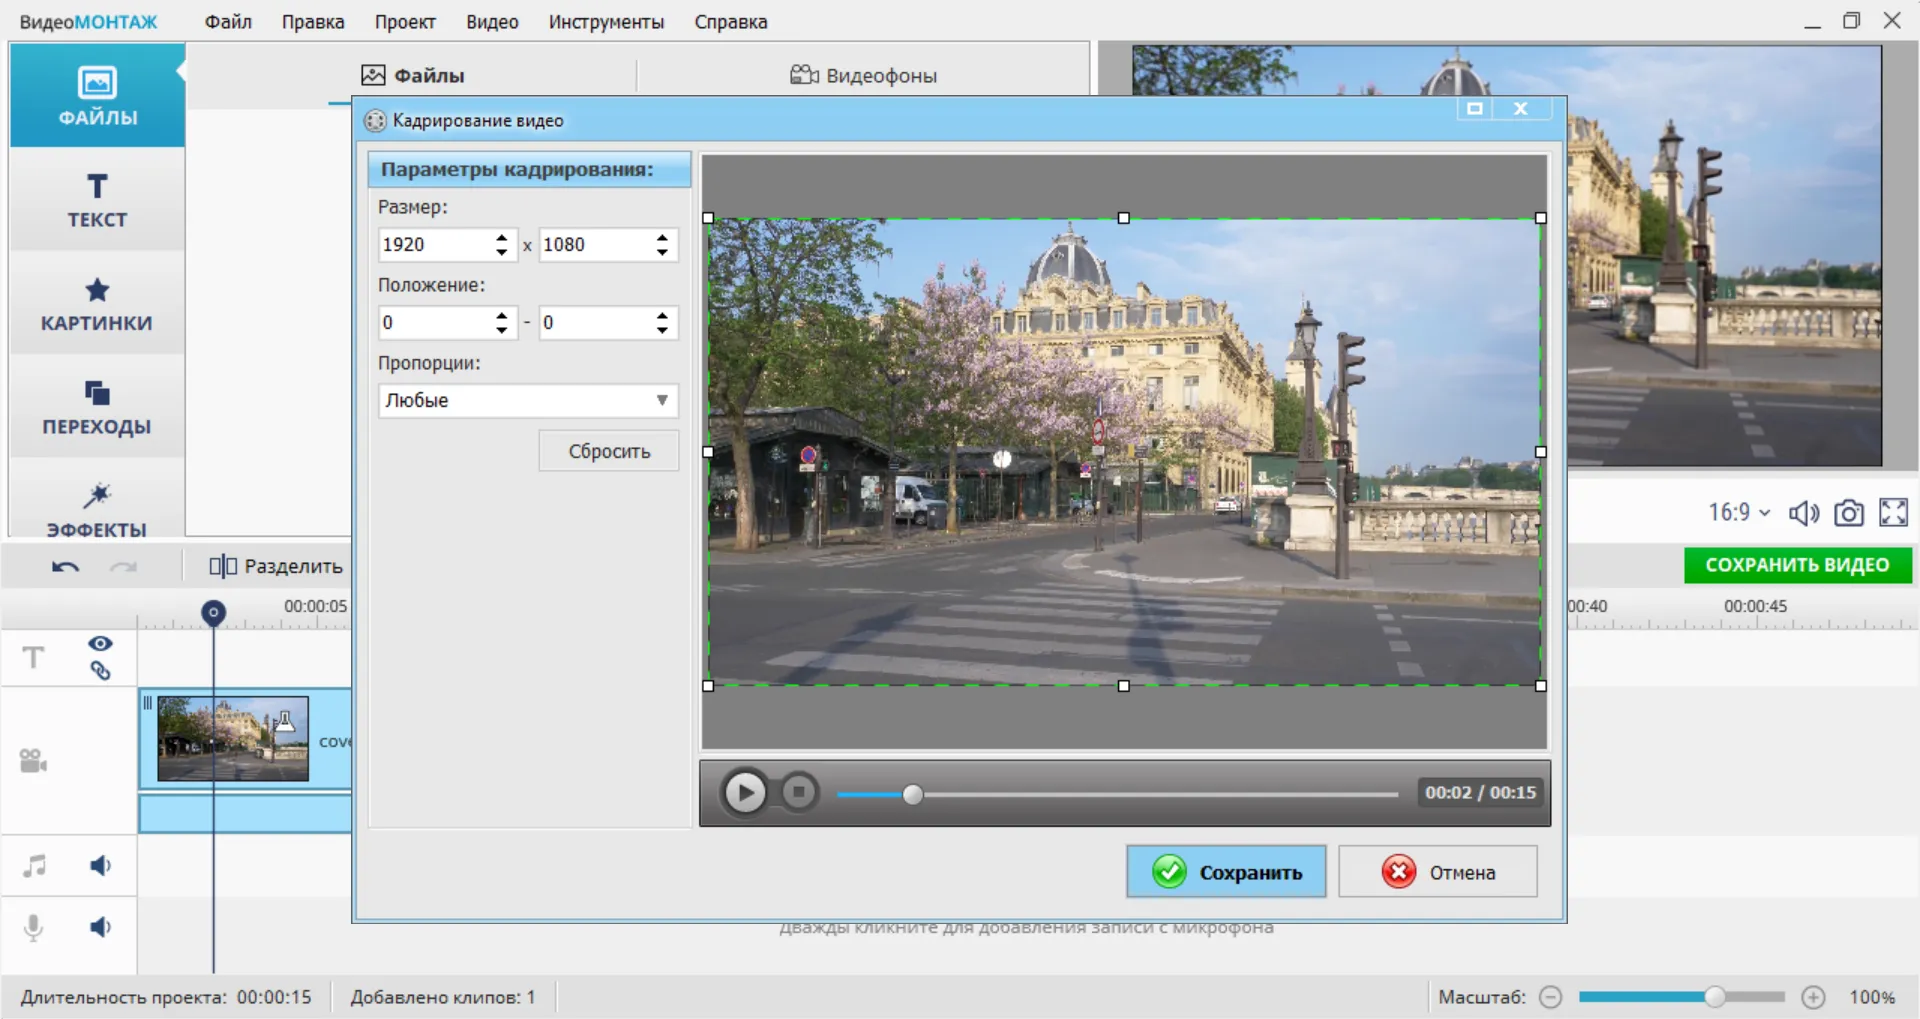Click the Кадрирование видео title icon
The image size is (1920, 1019).
tap(375, 121)
